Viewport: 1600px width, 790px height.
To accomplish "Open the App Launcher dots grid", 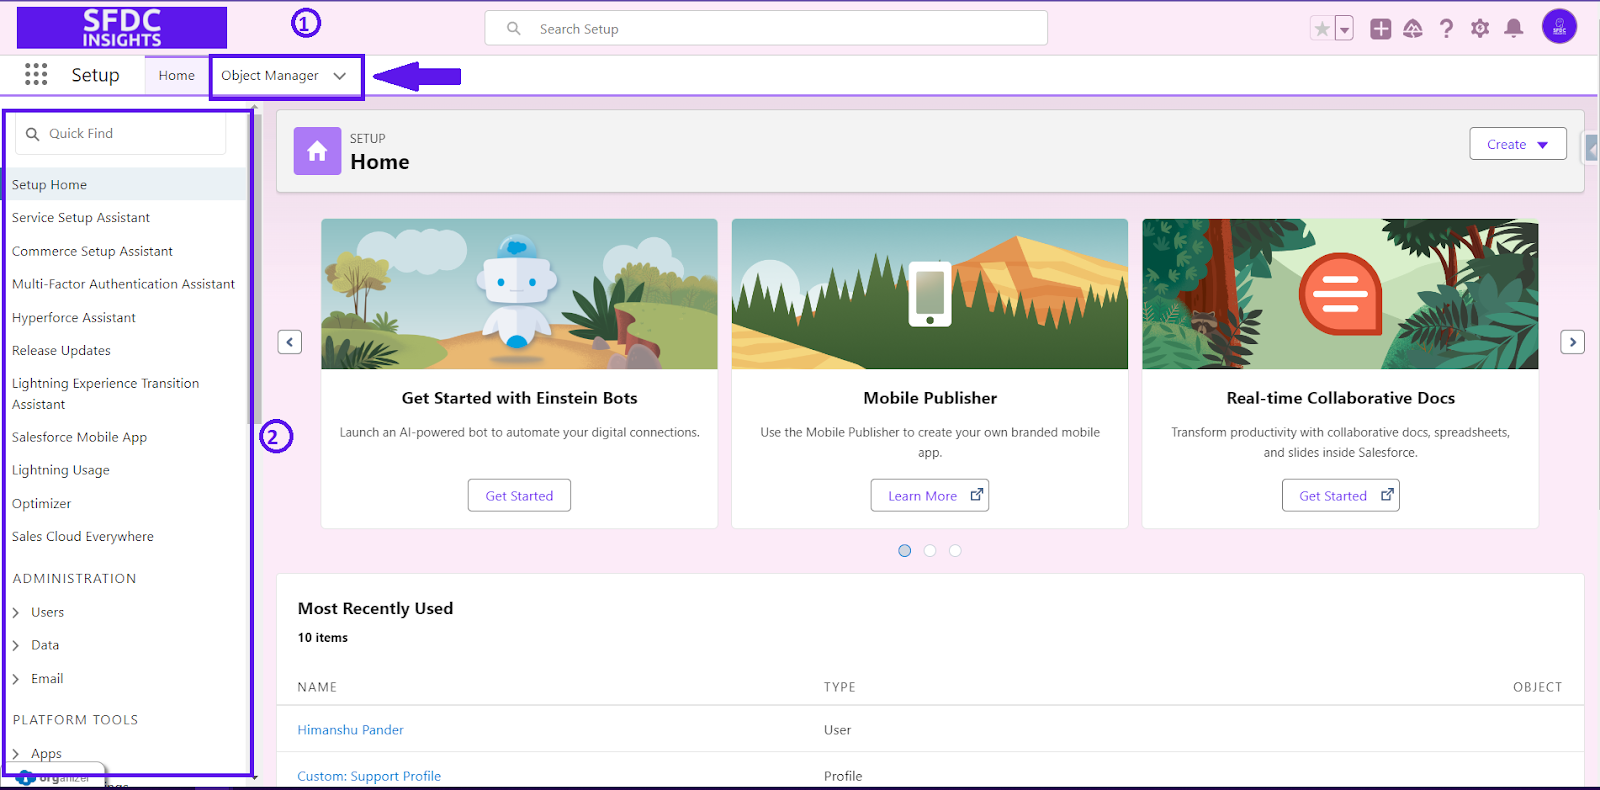I will (36, 74).
